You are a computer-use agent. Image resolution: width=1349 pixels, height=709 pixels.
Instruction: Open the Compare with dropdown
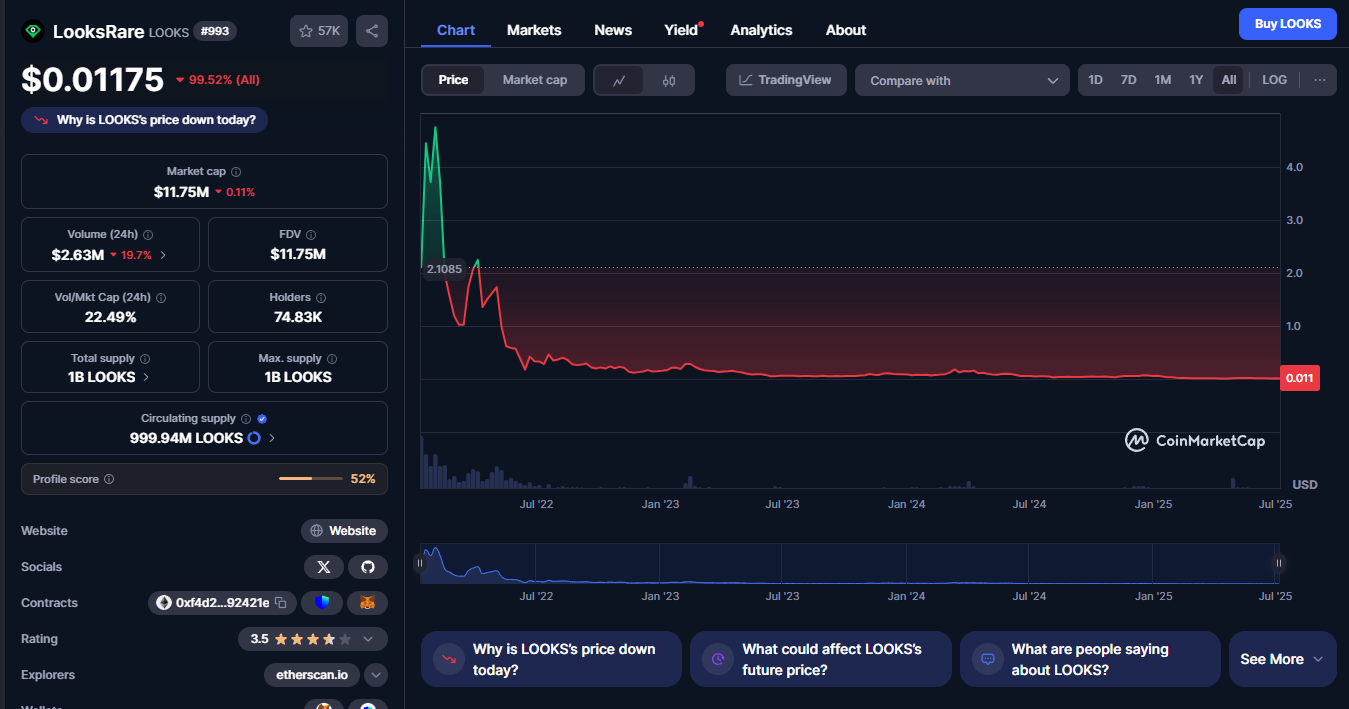tap(962, 80)
